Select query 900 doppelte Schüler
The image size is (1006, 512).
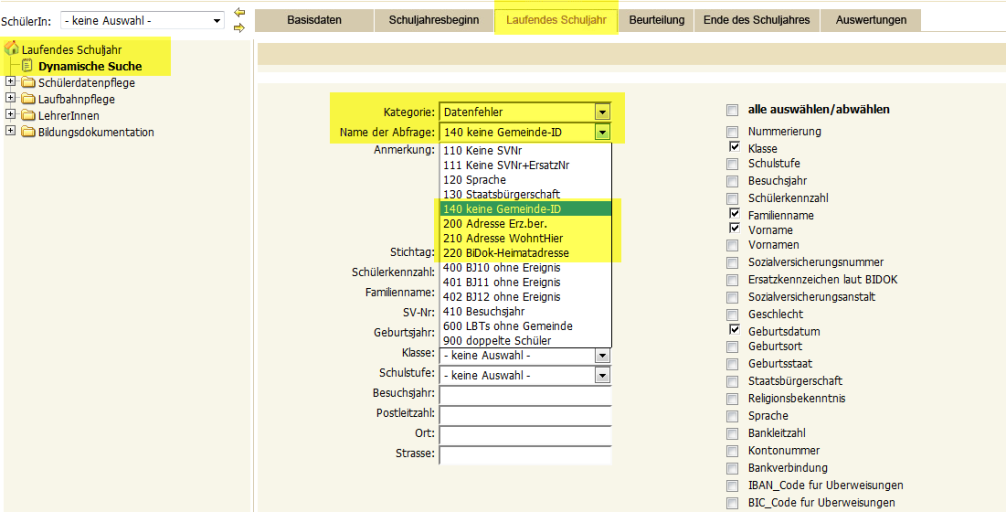(525, 341)
